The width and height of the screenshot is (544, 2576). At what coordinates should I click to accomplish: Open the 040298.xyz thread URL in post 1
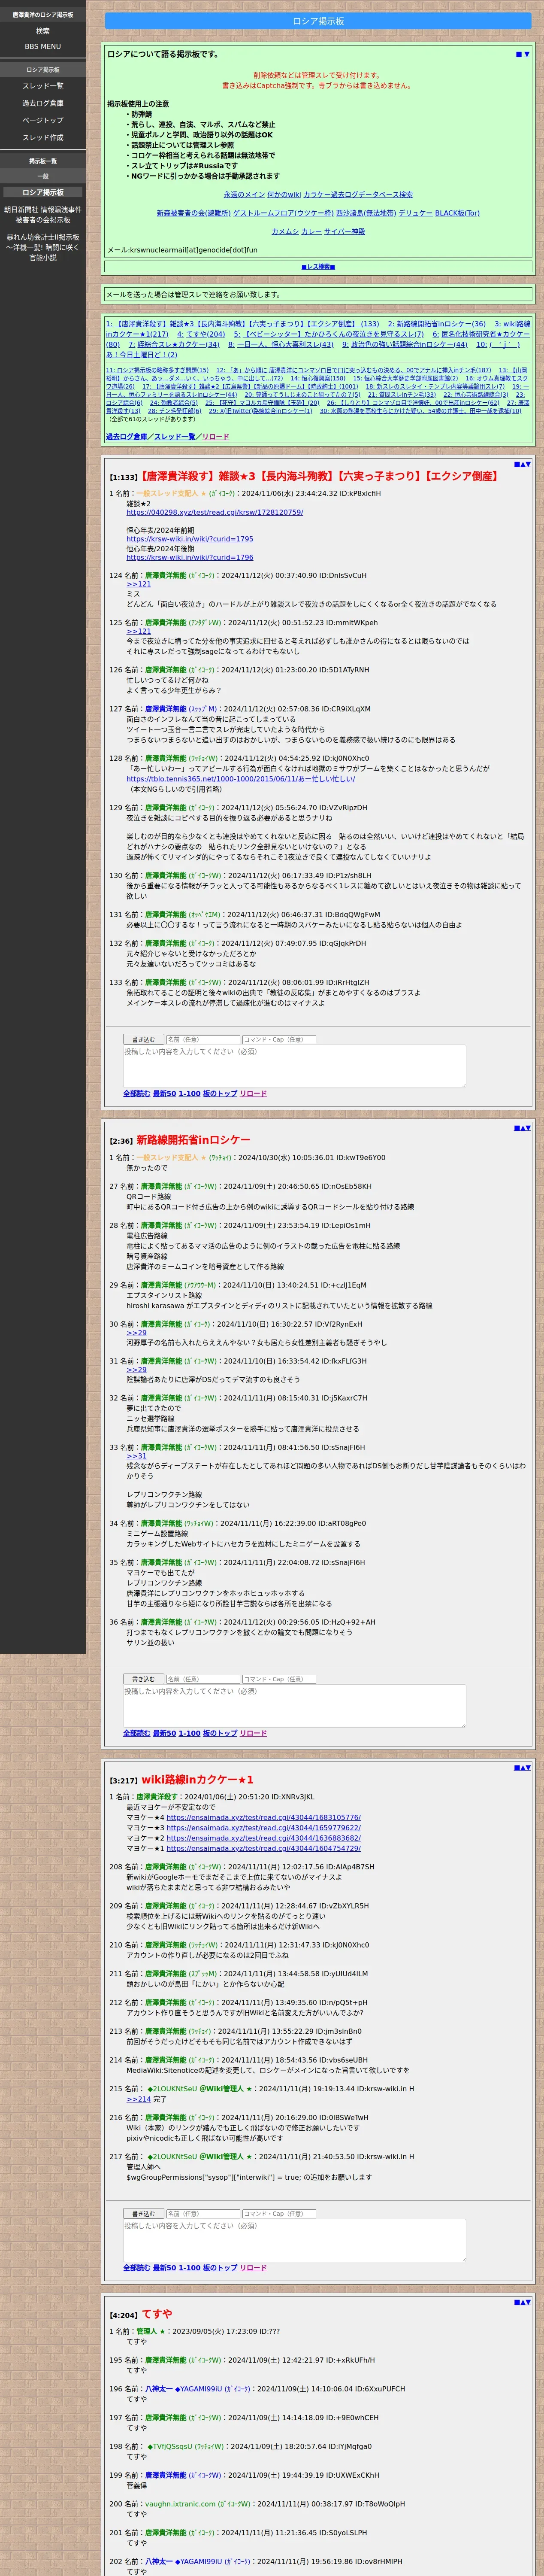click(x=214, y=512)
